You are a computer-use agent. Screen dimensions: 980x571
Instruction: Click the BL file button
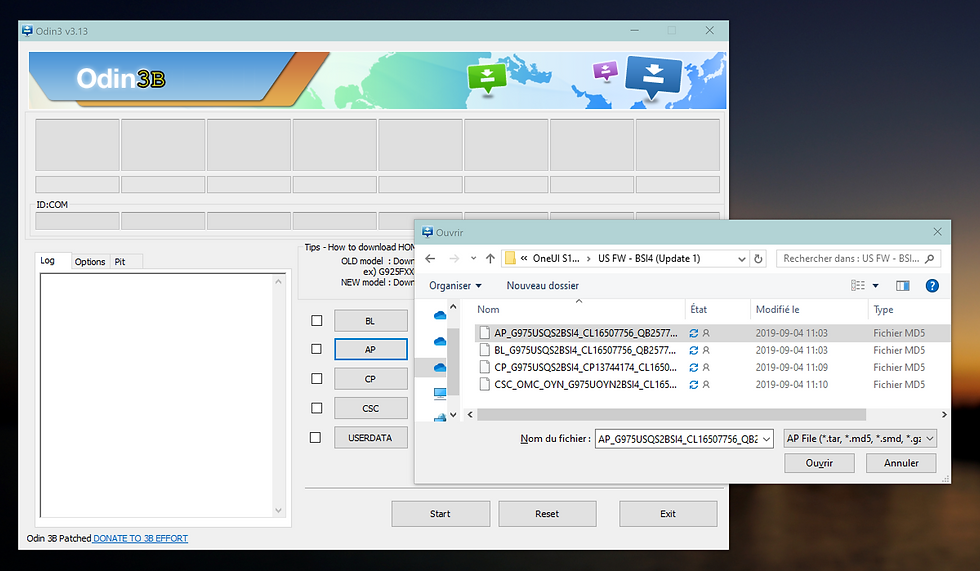tap(371, 320)
